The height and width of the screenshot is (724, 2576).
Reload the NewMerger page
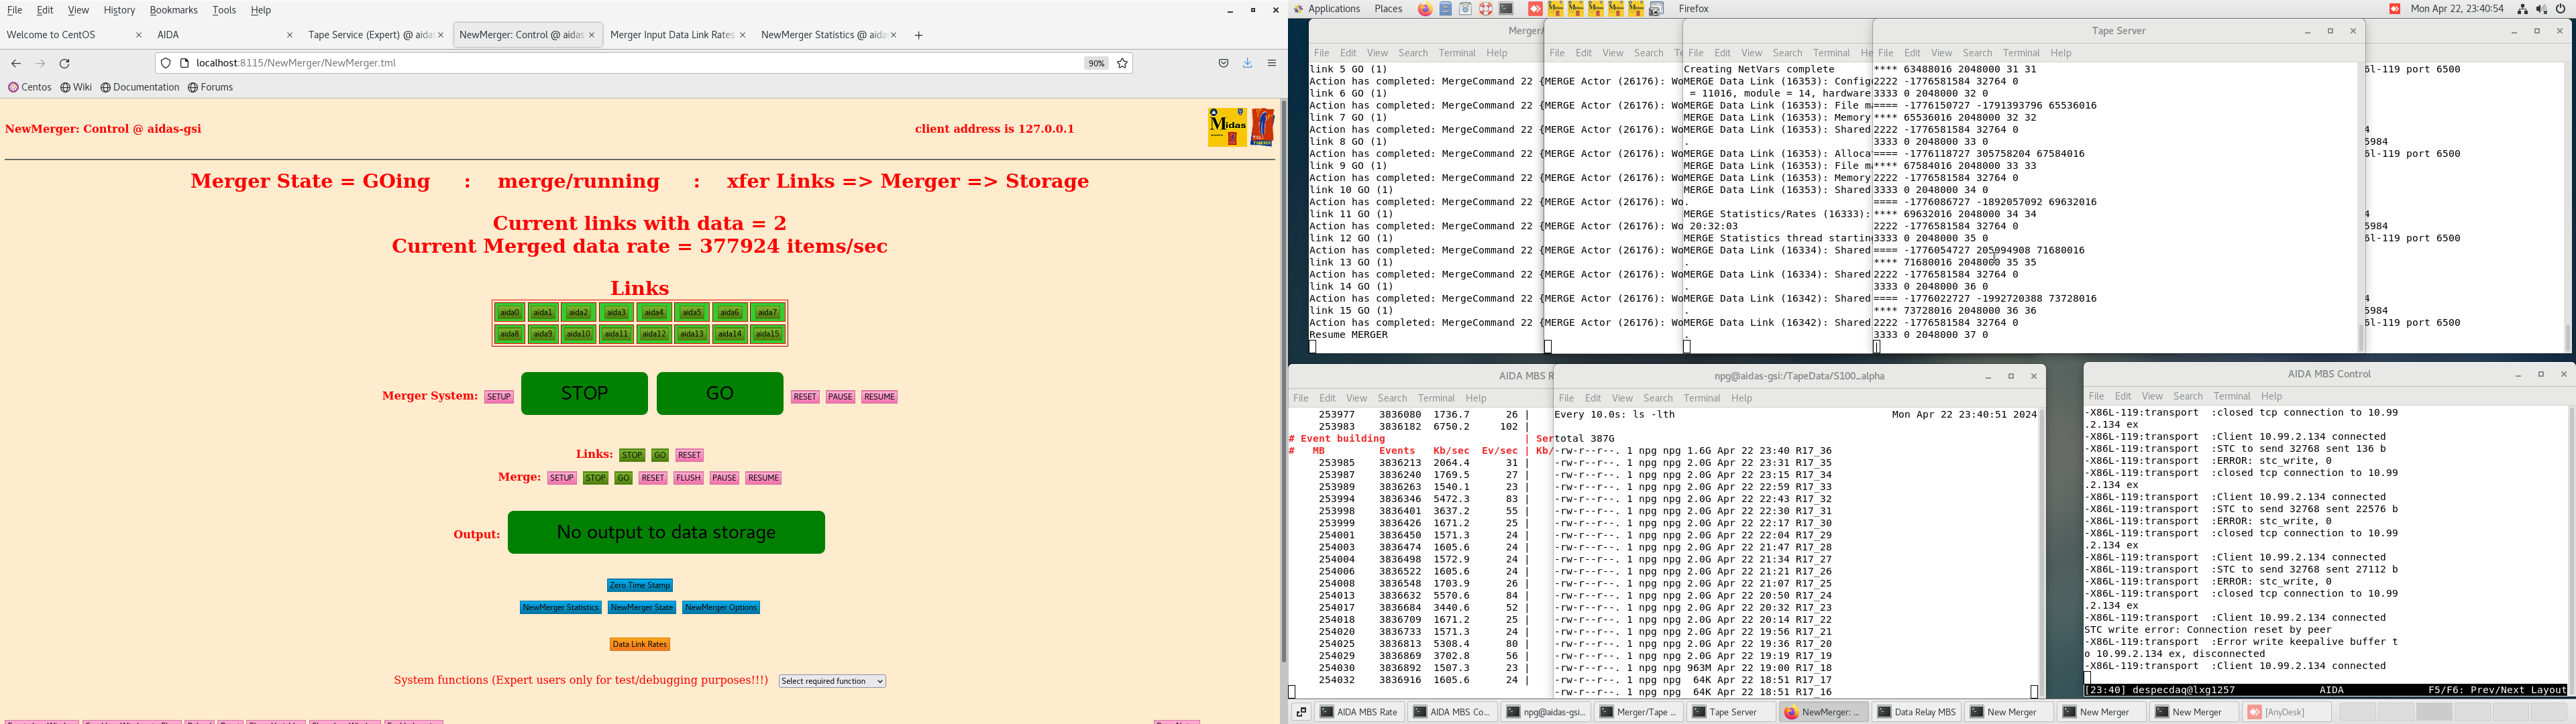(x=65, y=63)
